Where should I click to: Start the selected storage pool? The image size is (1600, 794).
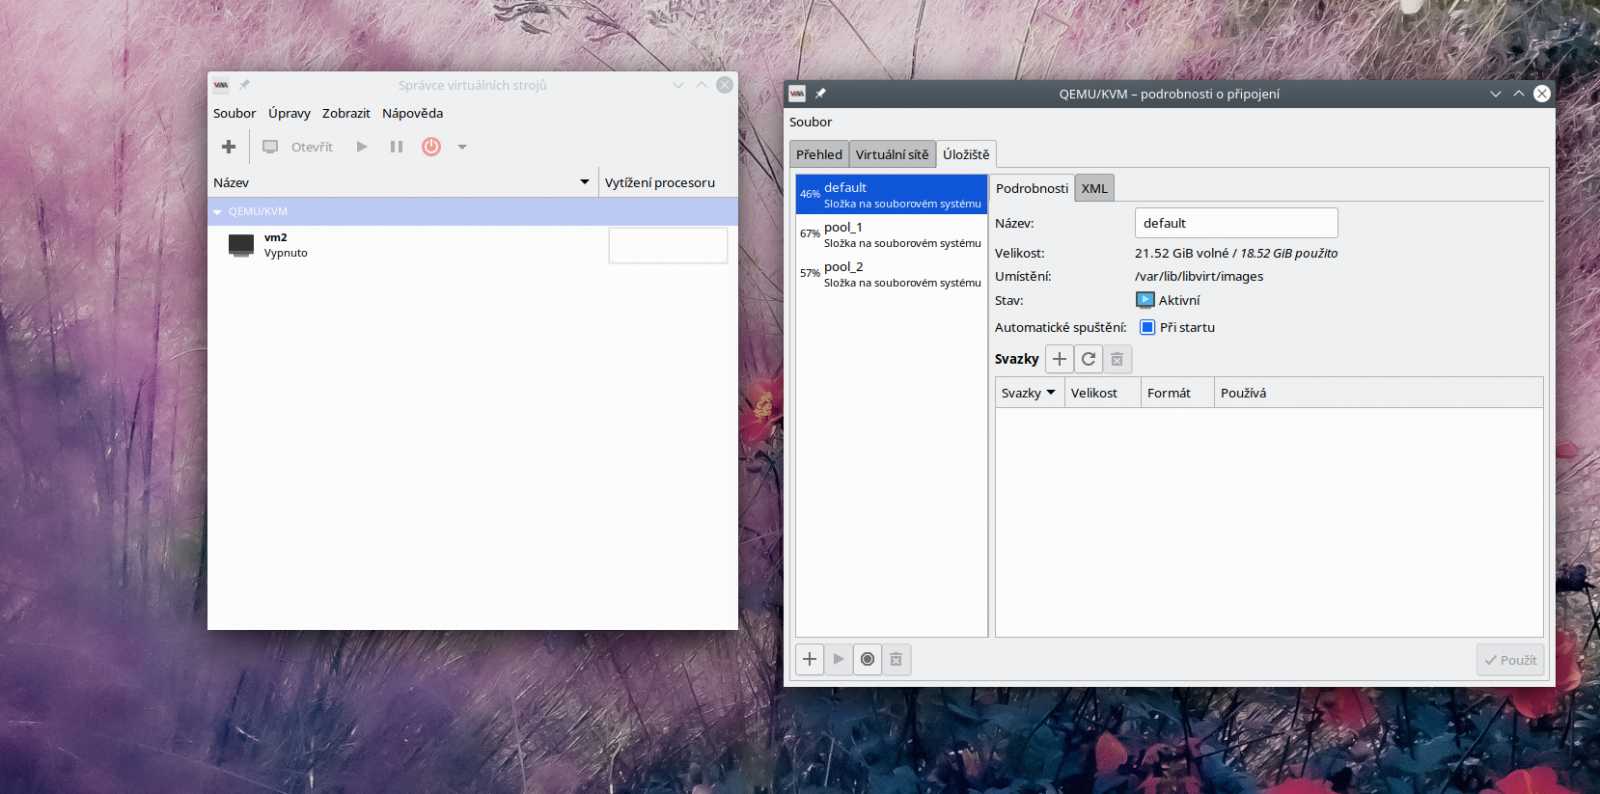pos(838,659)
